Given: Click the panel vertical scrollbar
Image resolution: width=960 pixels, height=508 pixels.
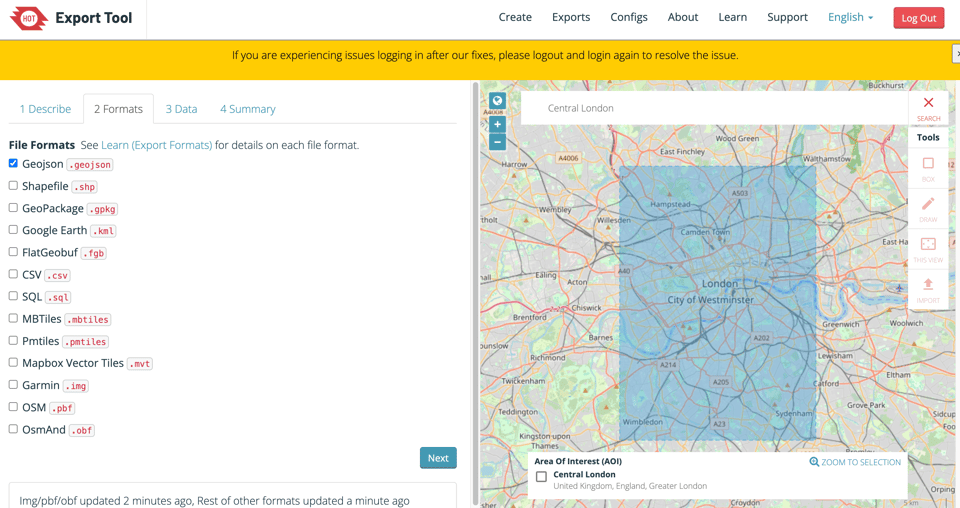Looking at the screenshot, I should [475, 294].
